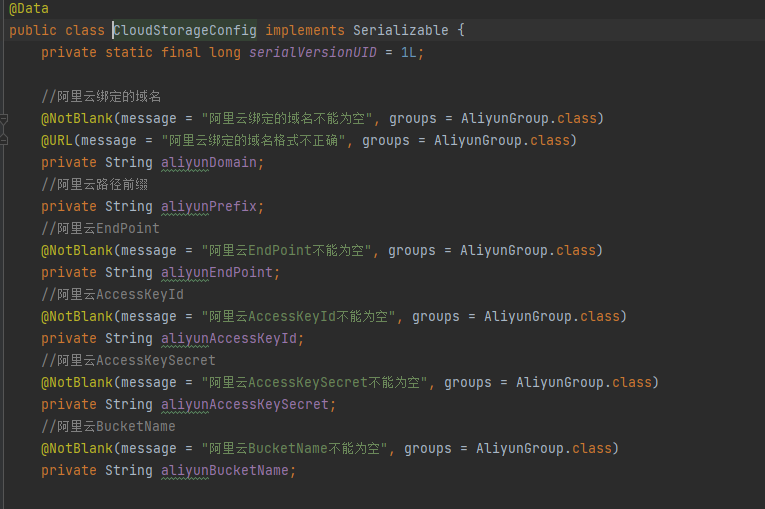Click the string "阿里云AccessKeyId不能为空"

(x=299, y=316)
